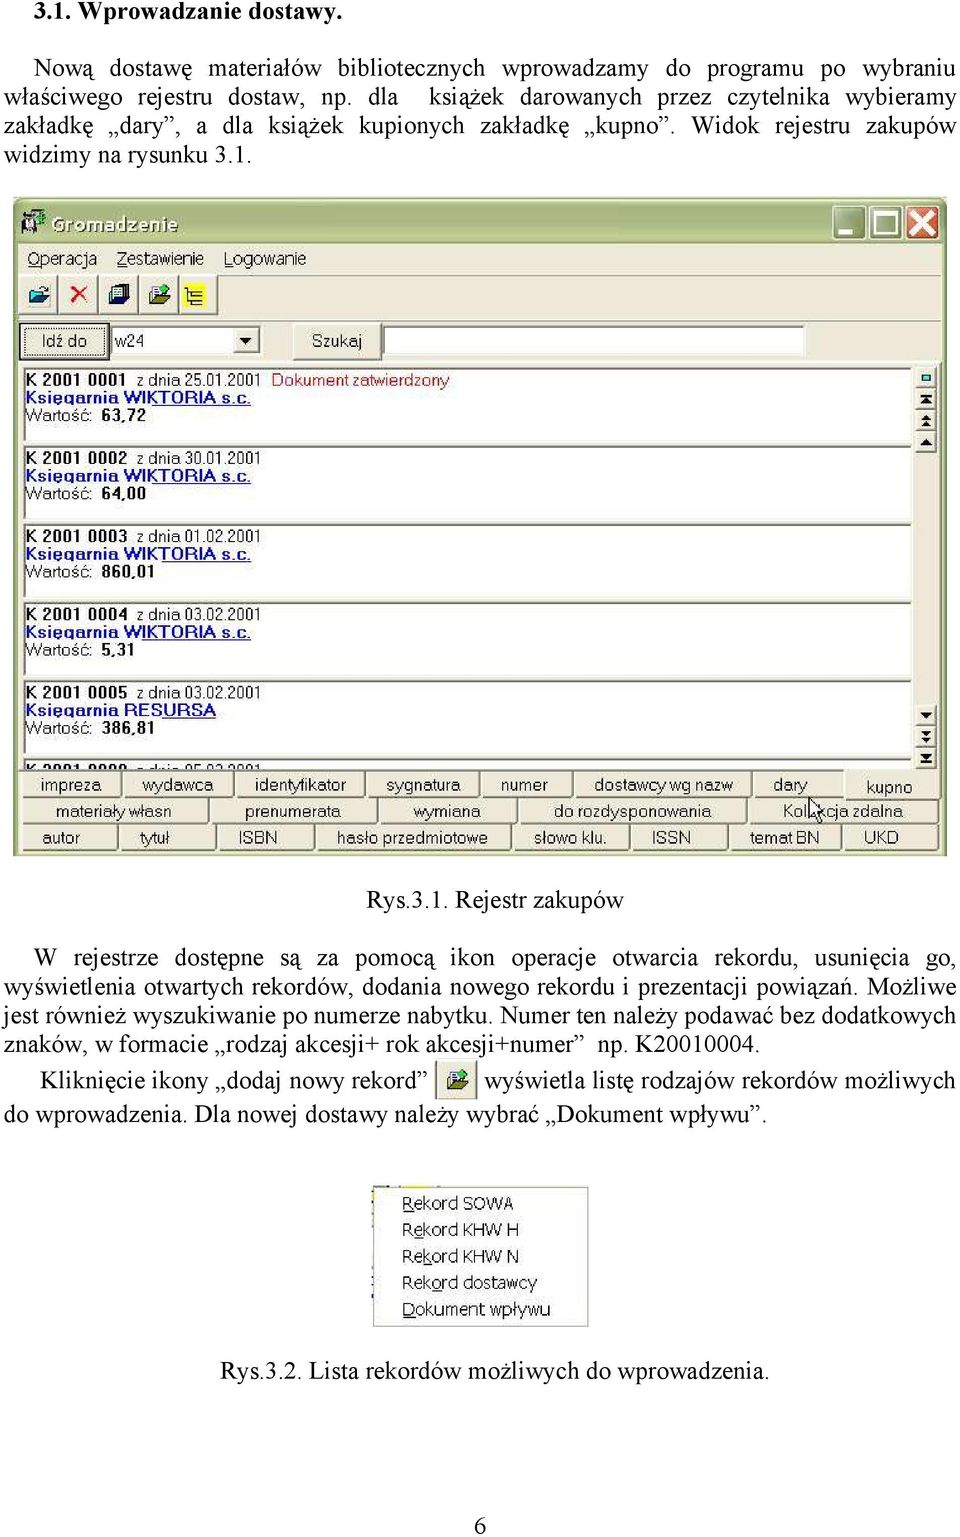
Task: Switch to the słowo klu. tab
Action: (570, 837)
